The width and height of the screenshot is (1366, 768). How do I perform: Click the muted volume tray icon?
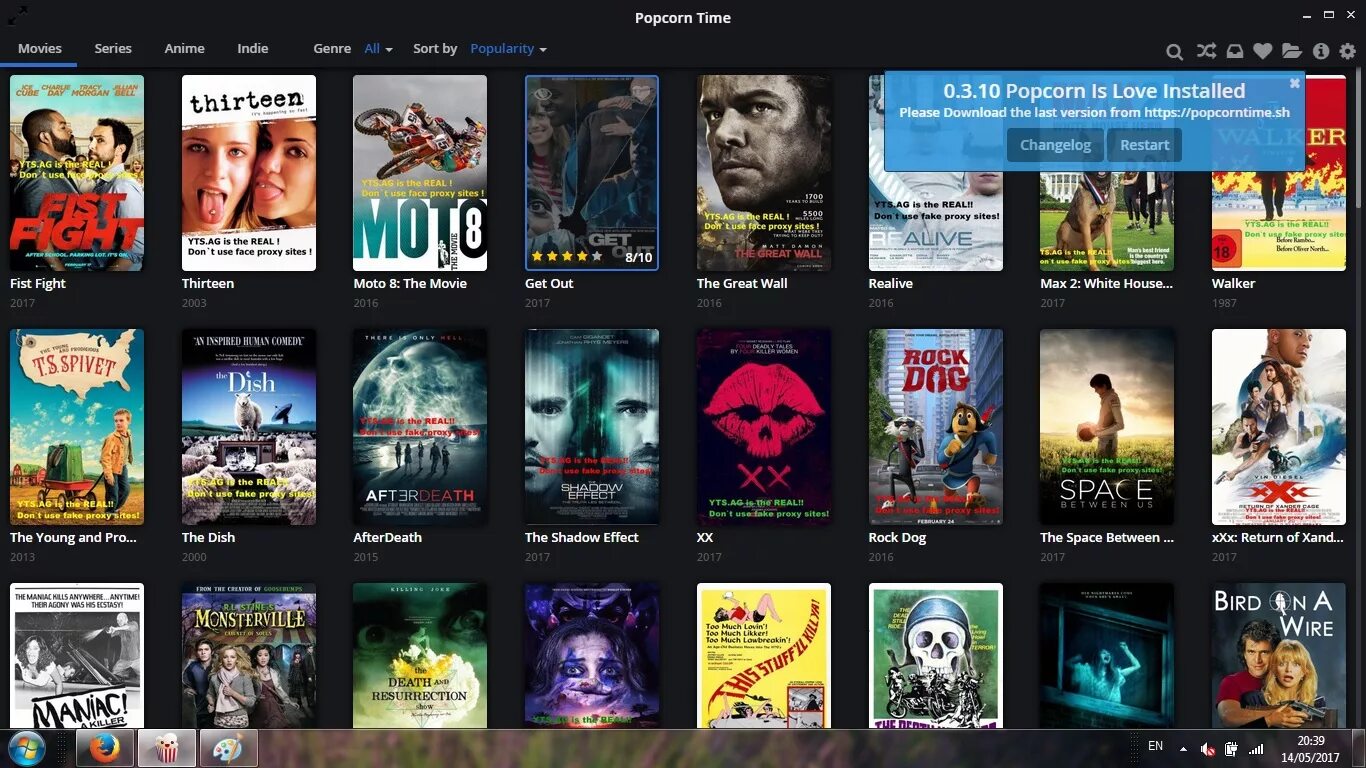pos(1208,748)
